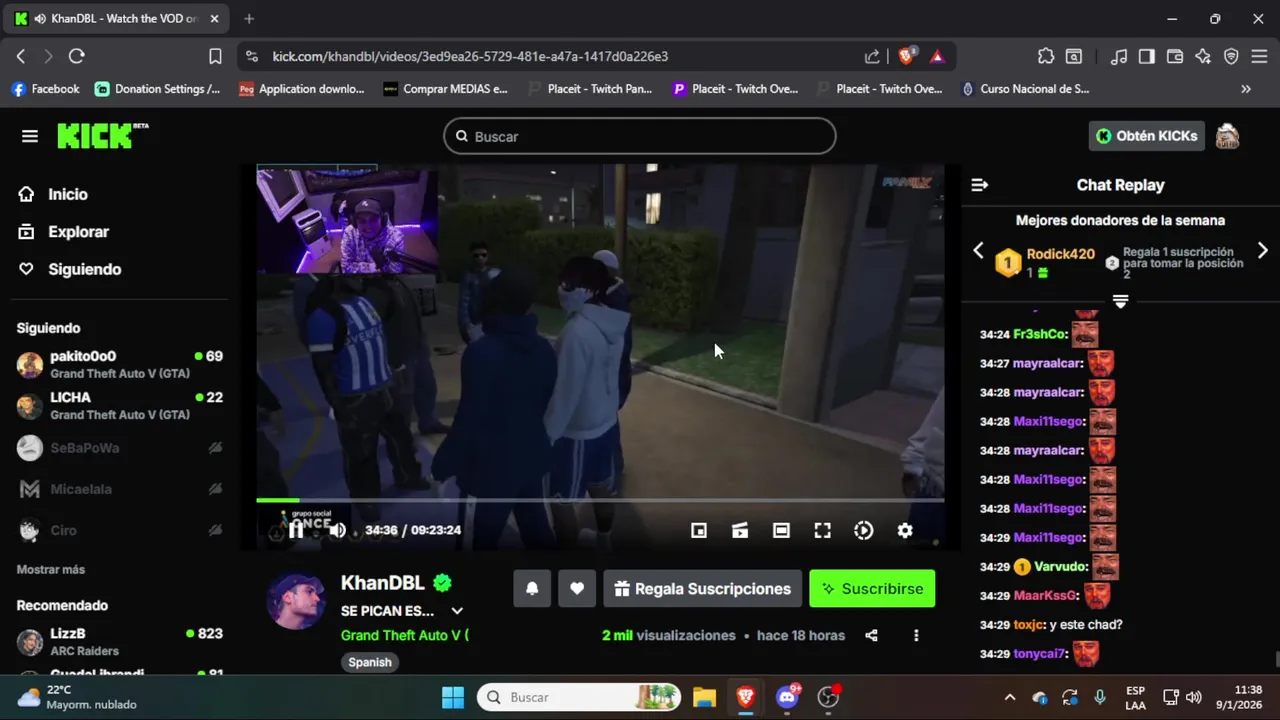Open playback speed control
The width and height of the screenshot is (1280, 720).
pyautogui.click(x=864, y=531)
